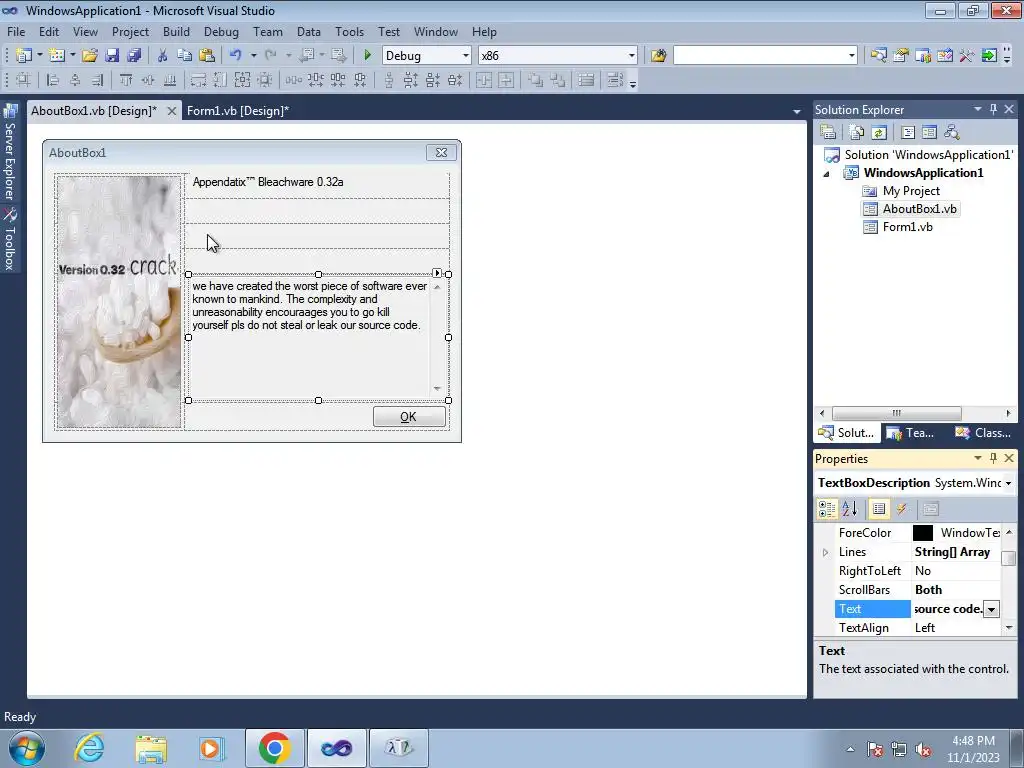Image resolution: width=1024 pixels, height=768 pixels.
Task: Save the current file with the floppy icon
Action: click(112, 56)
